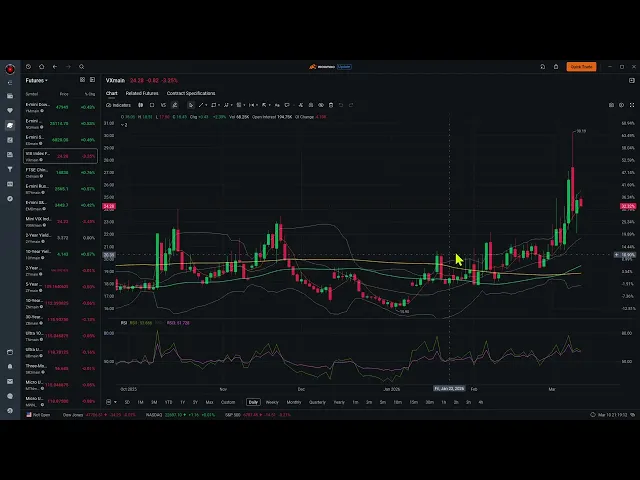The image size is (640, 480).
Task: Click the NASDAQ index ticker in status bar
Action: click(x=180, y=415)
